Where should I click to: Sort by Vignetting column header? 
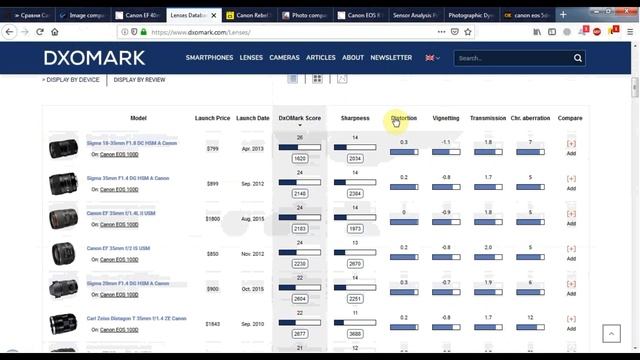click(446, 118)
